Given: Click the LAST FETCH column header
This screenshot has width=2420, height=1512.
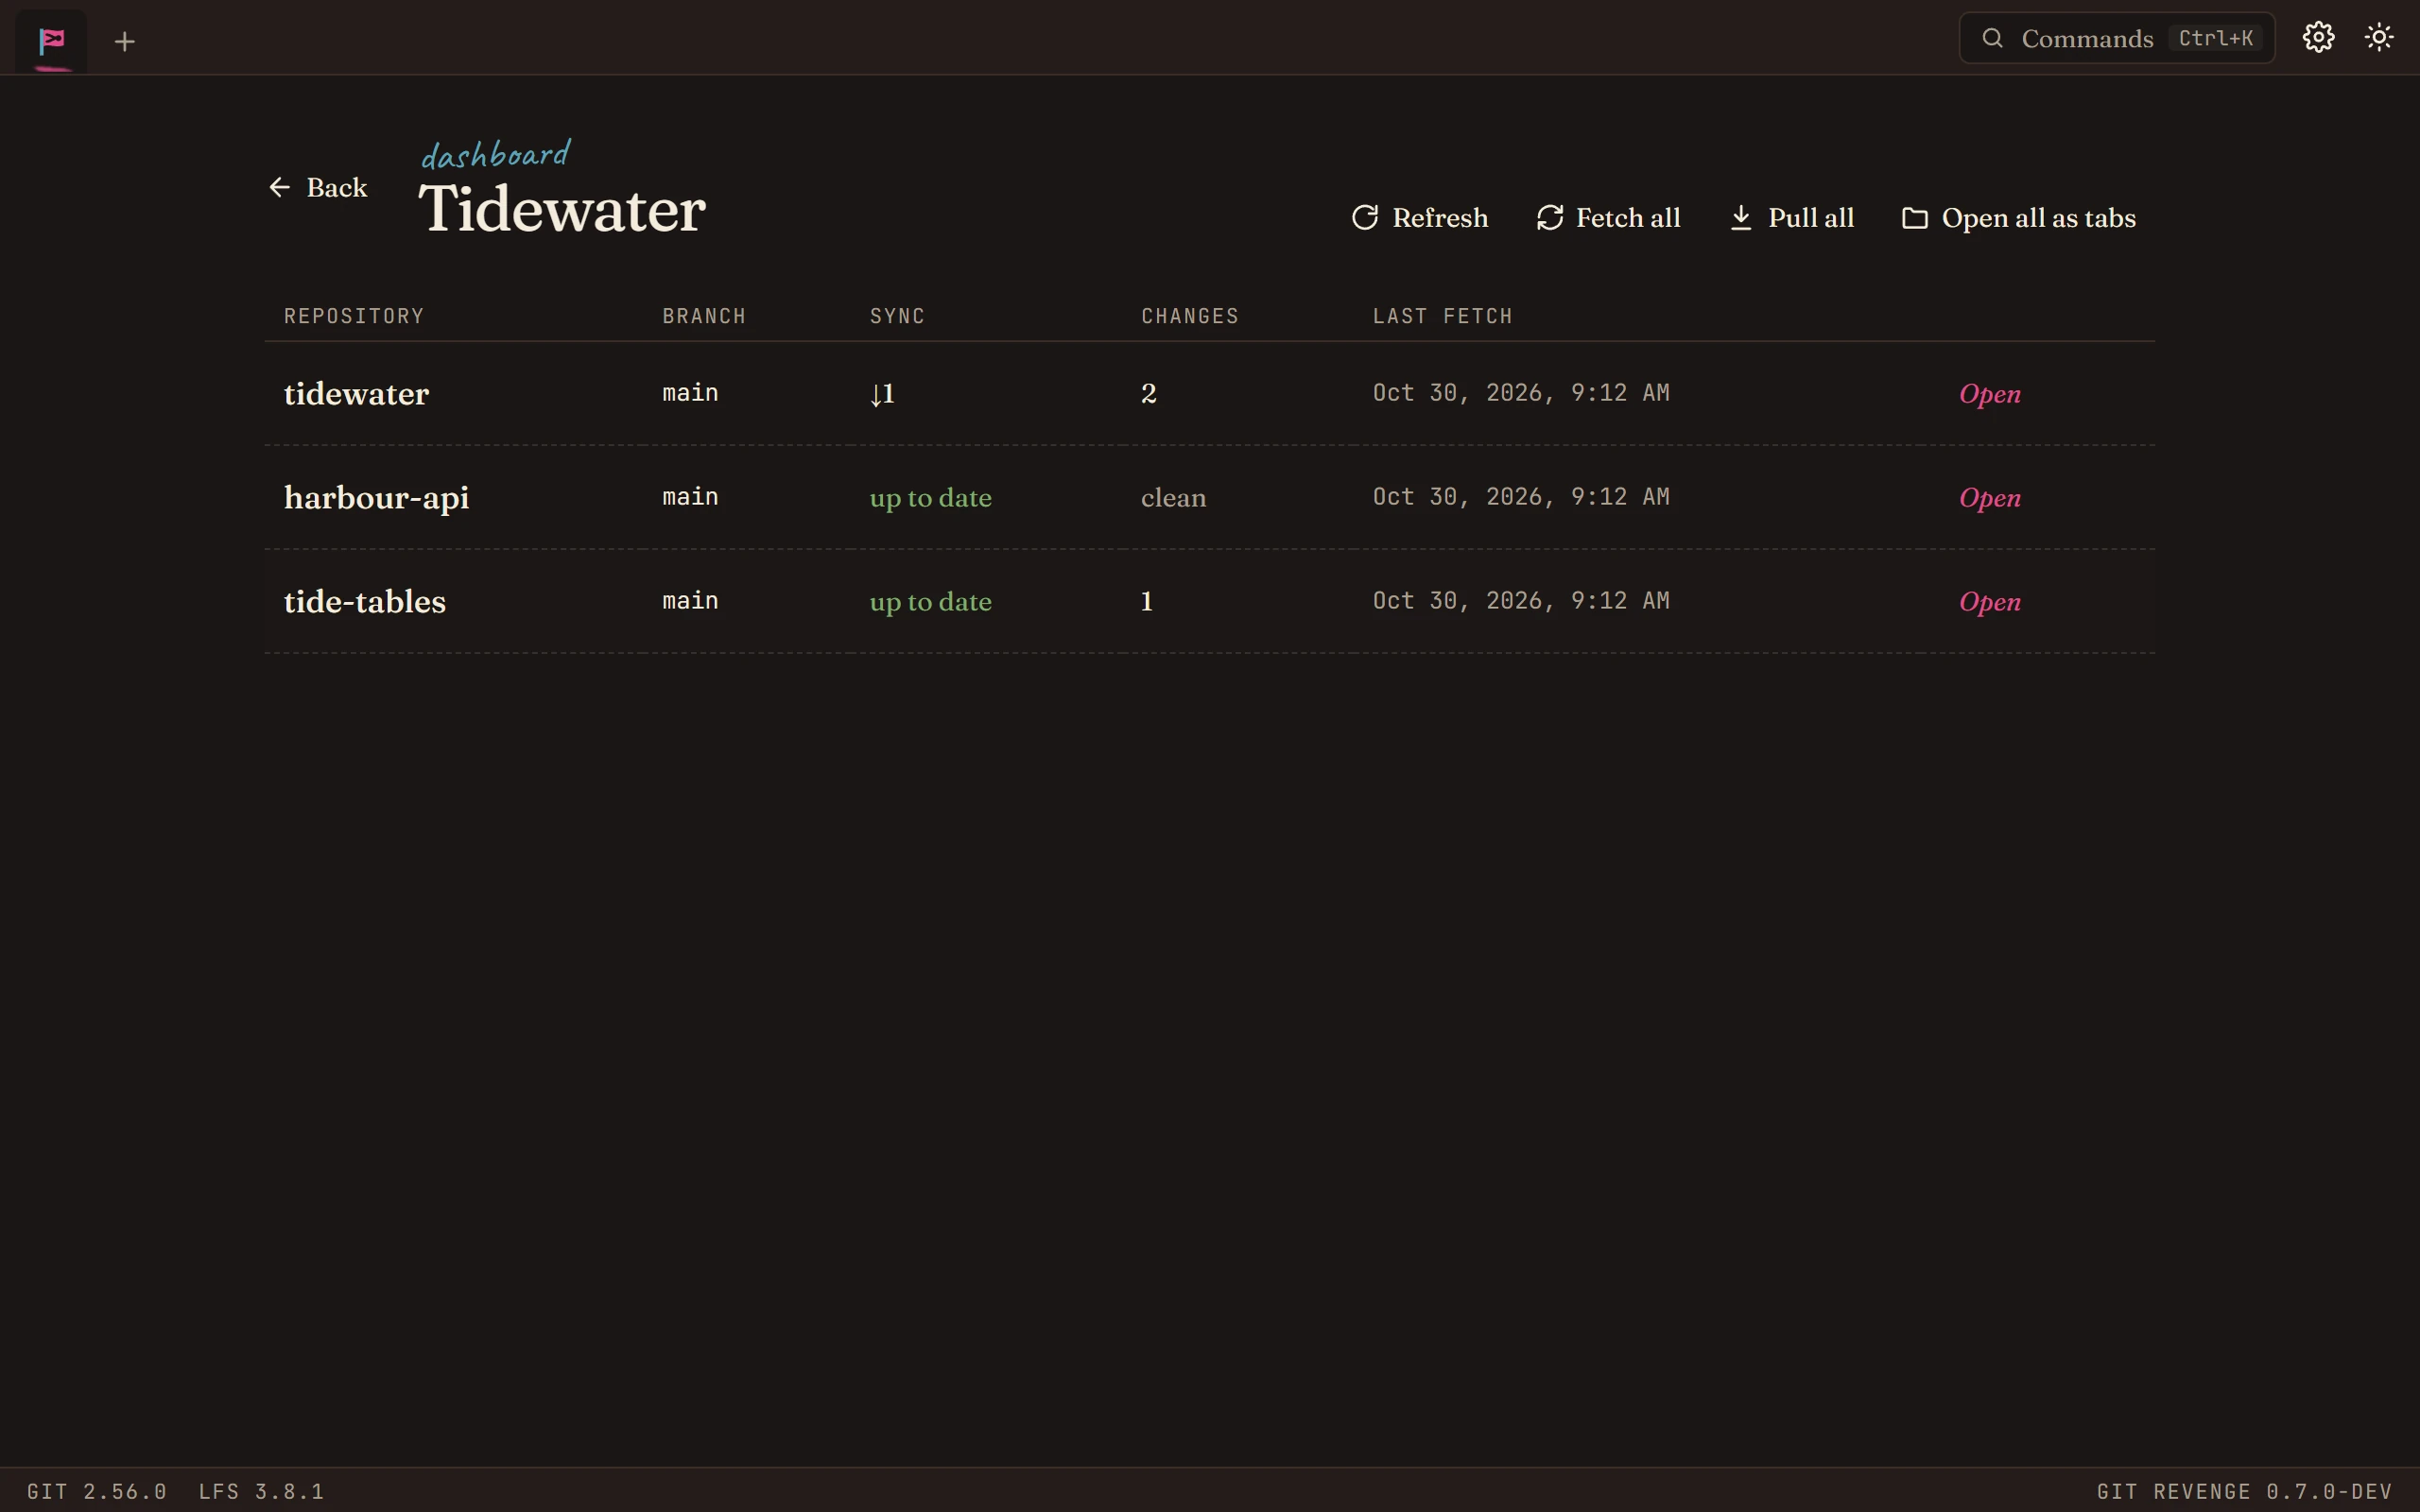Looking at the screenshot, I should coord(1442,316).
